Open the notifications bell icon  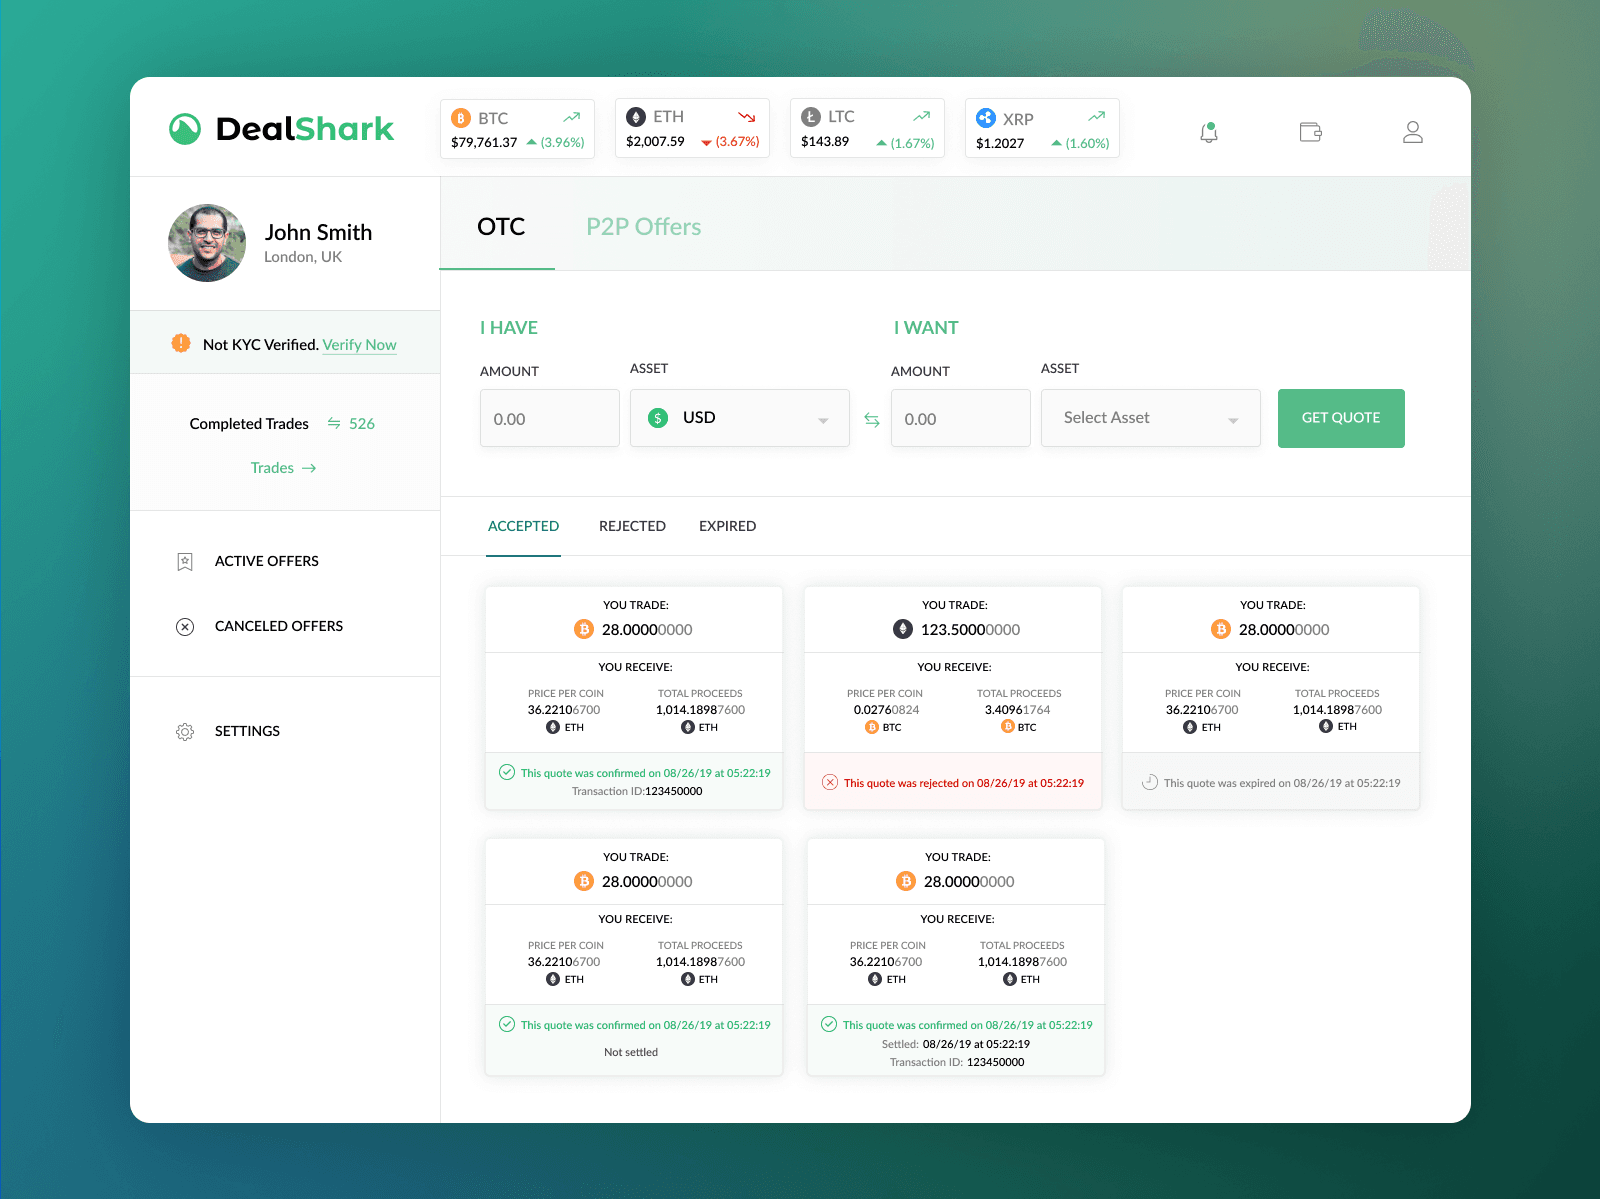pos(1209,132)
